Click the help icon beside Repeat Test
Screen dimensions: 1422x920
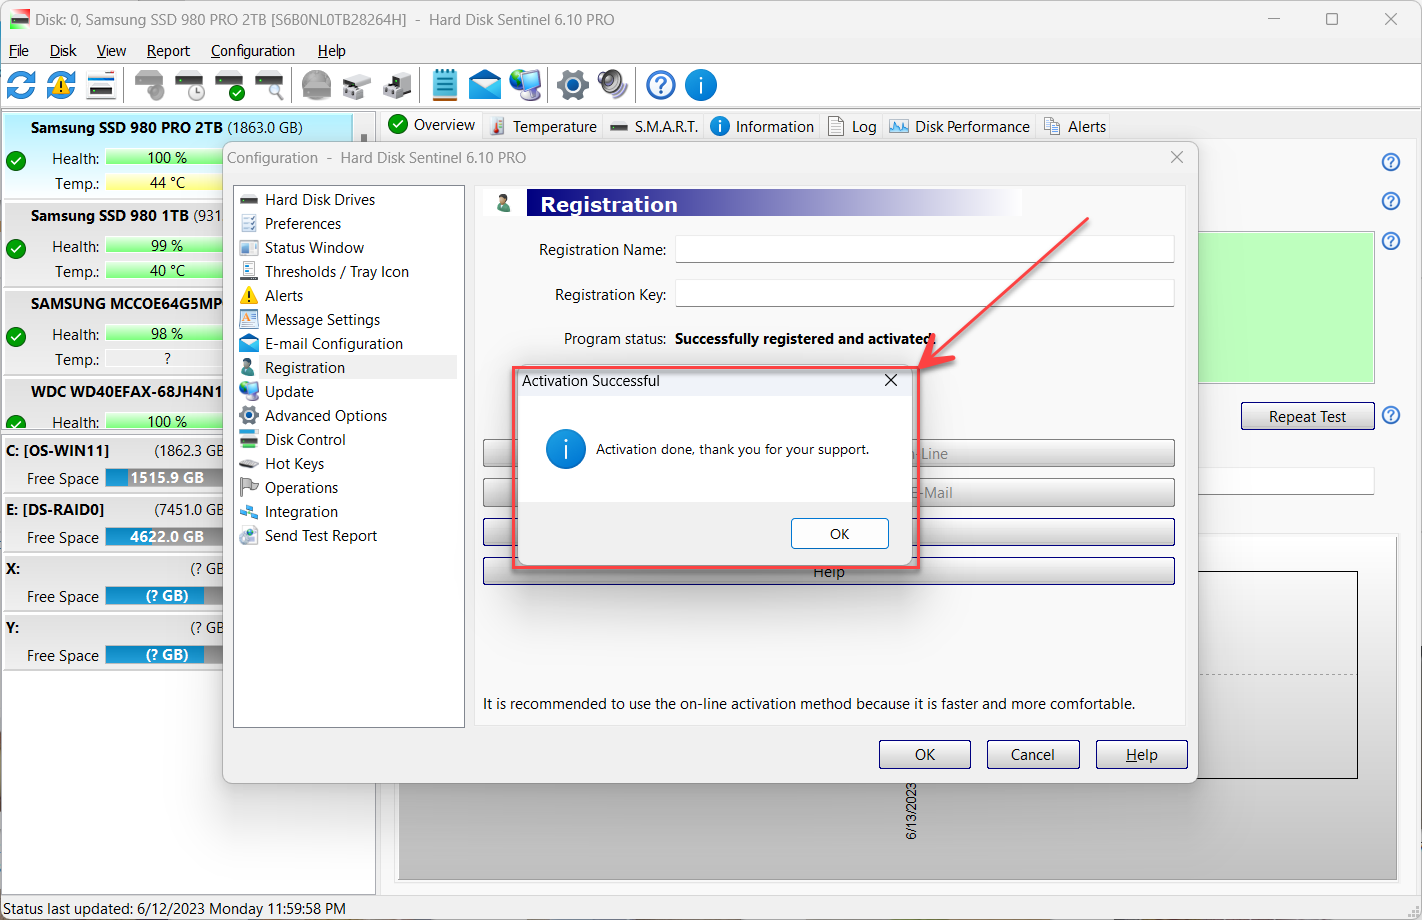click(x=1391, y=415)
